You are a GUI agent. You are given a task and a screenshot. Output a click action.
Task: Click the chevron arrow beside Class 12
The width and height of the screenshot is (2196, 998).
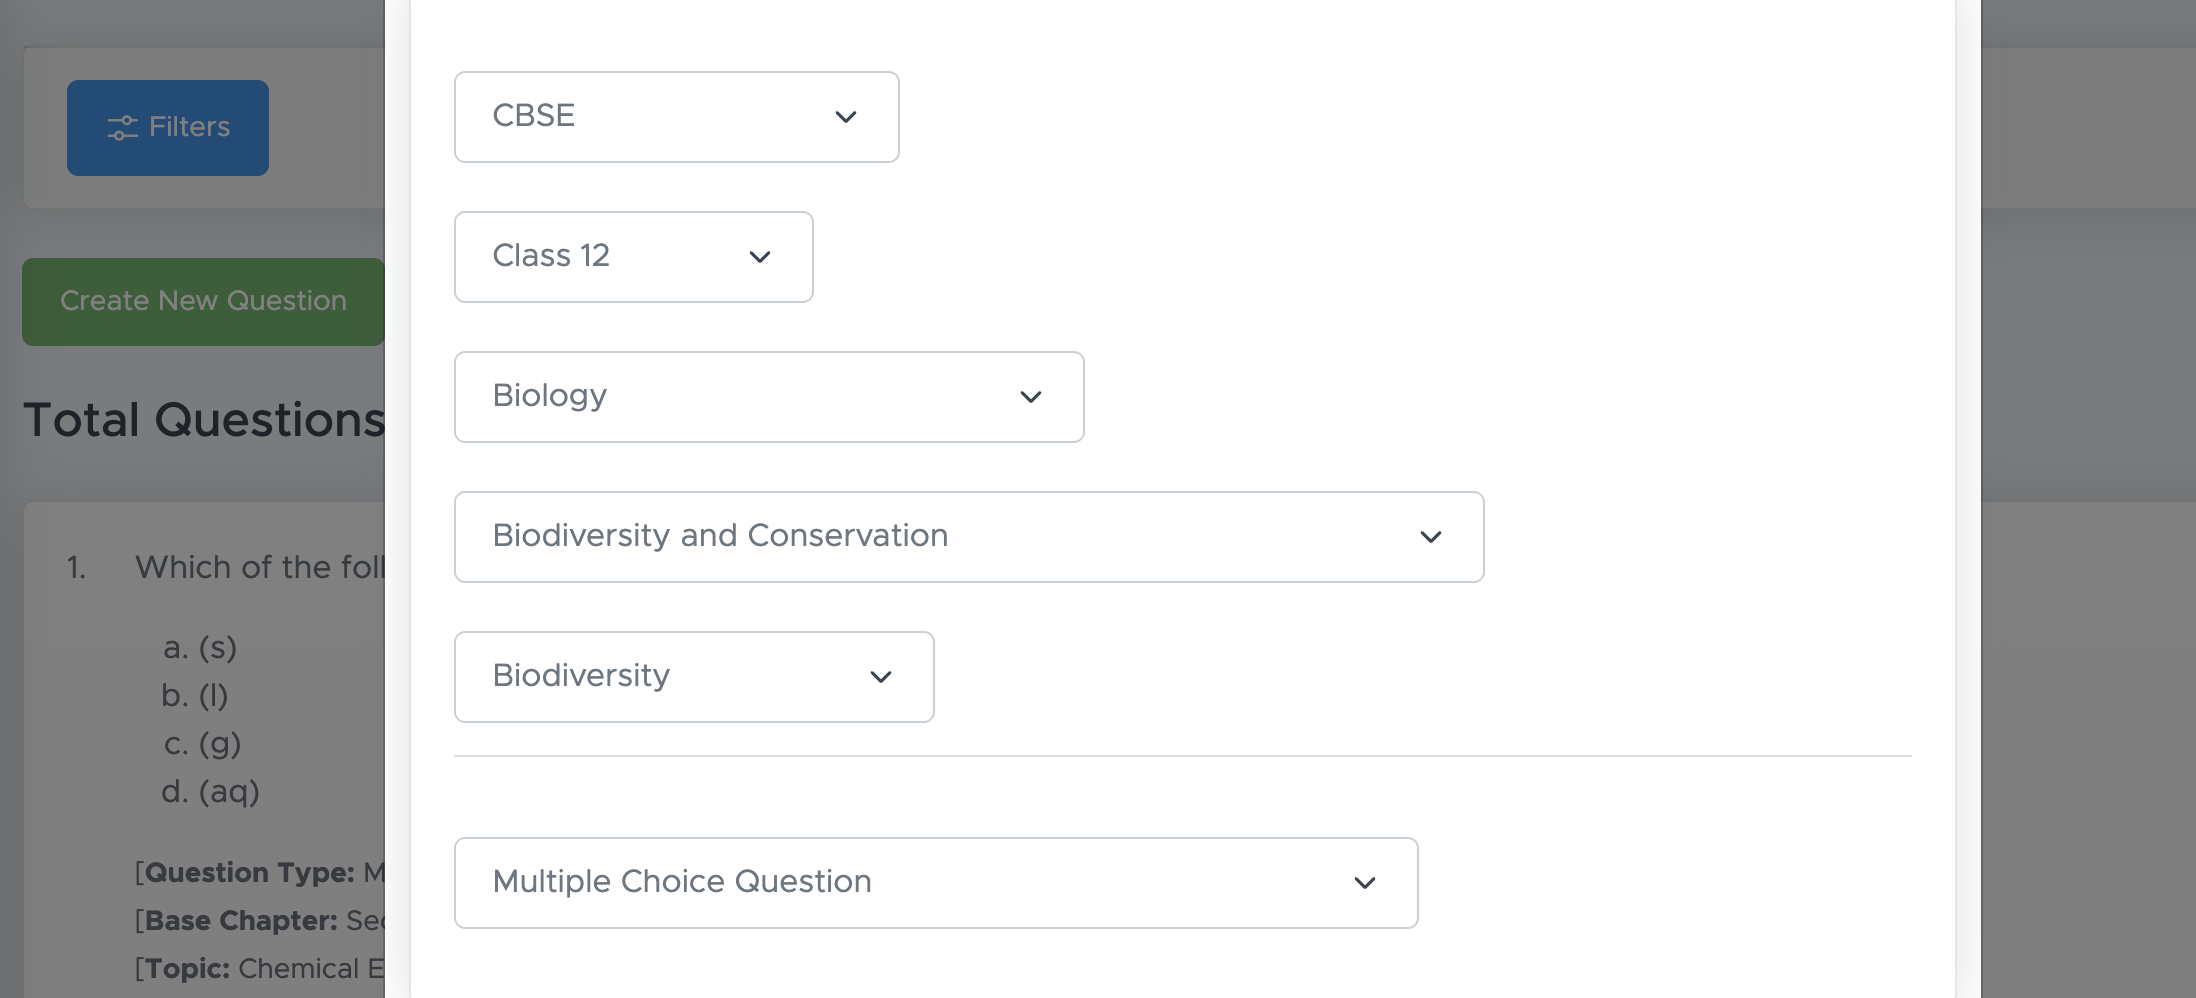(760, 257)
